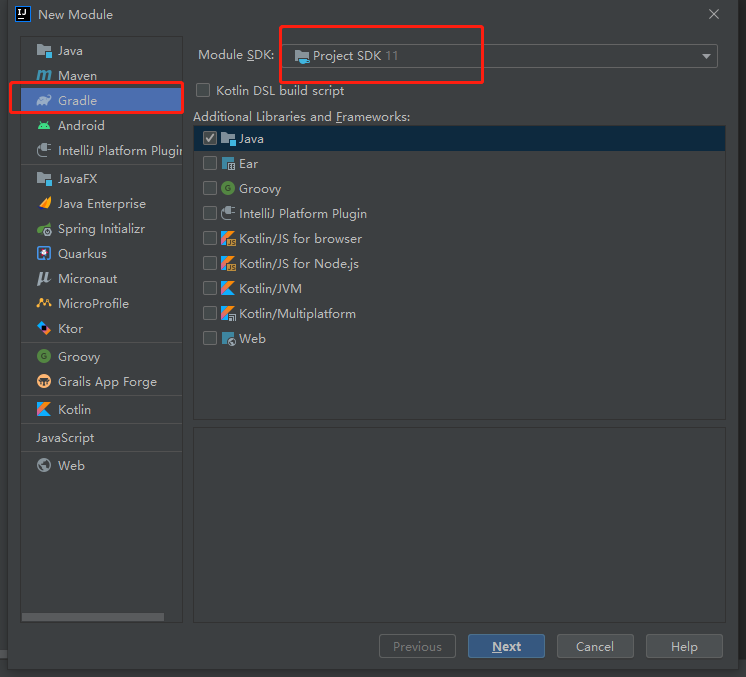
Task: Click the Java Enterprise flame icon
Action: pos(44,204)
